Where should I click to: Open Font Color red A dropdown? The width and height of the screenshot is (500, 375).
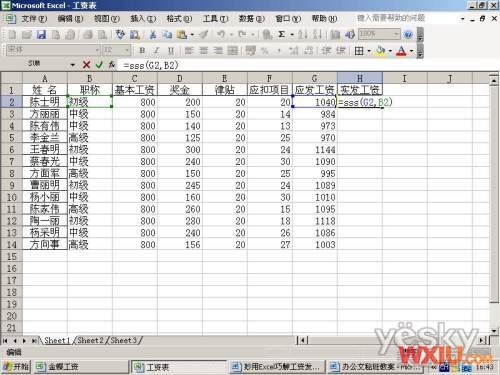(412, 51)
